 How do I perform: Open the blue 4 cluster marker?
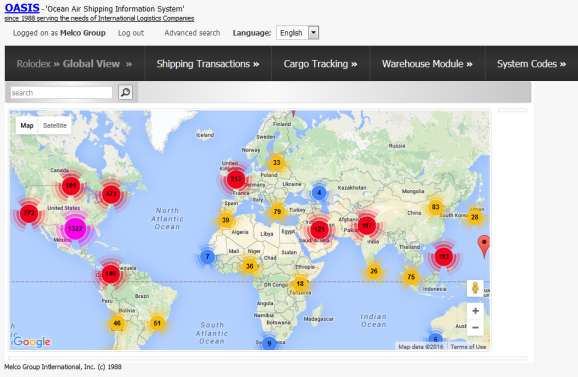(319, 192)
